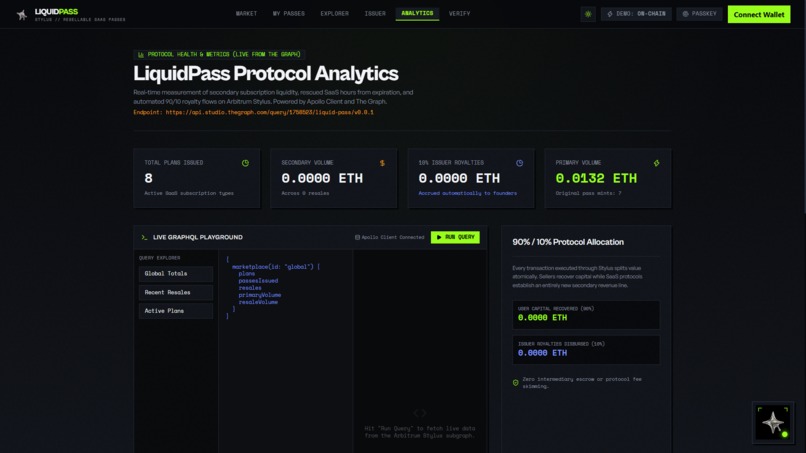Select the Recent Resales query
806x453 pixels.
pyautogui.click(x=176, y=292)
